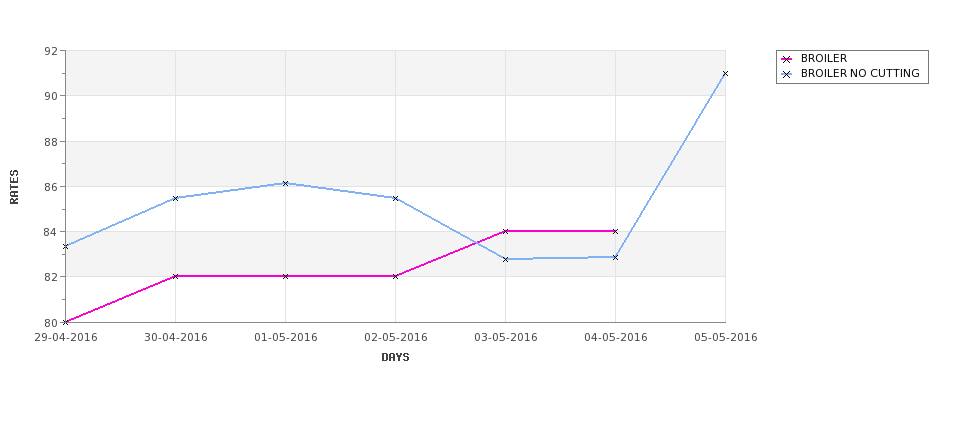Click the RATES axis title
Image resolution: width=975 pixels, height=429 pixels.
[14, 187]
